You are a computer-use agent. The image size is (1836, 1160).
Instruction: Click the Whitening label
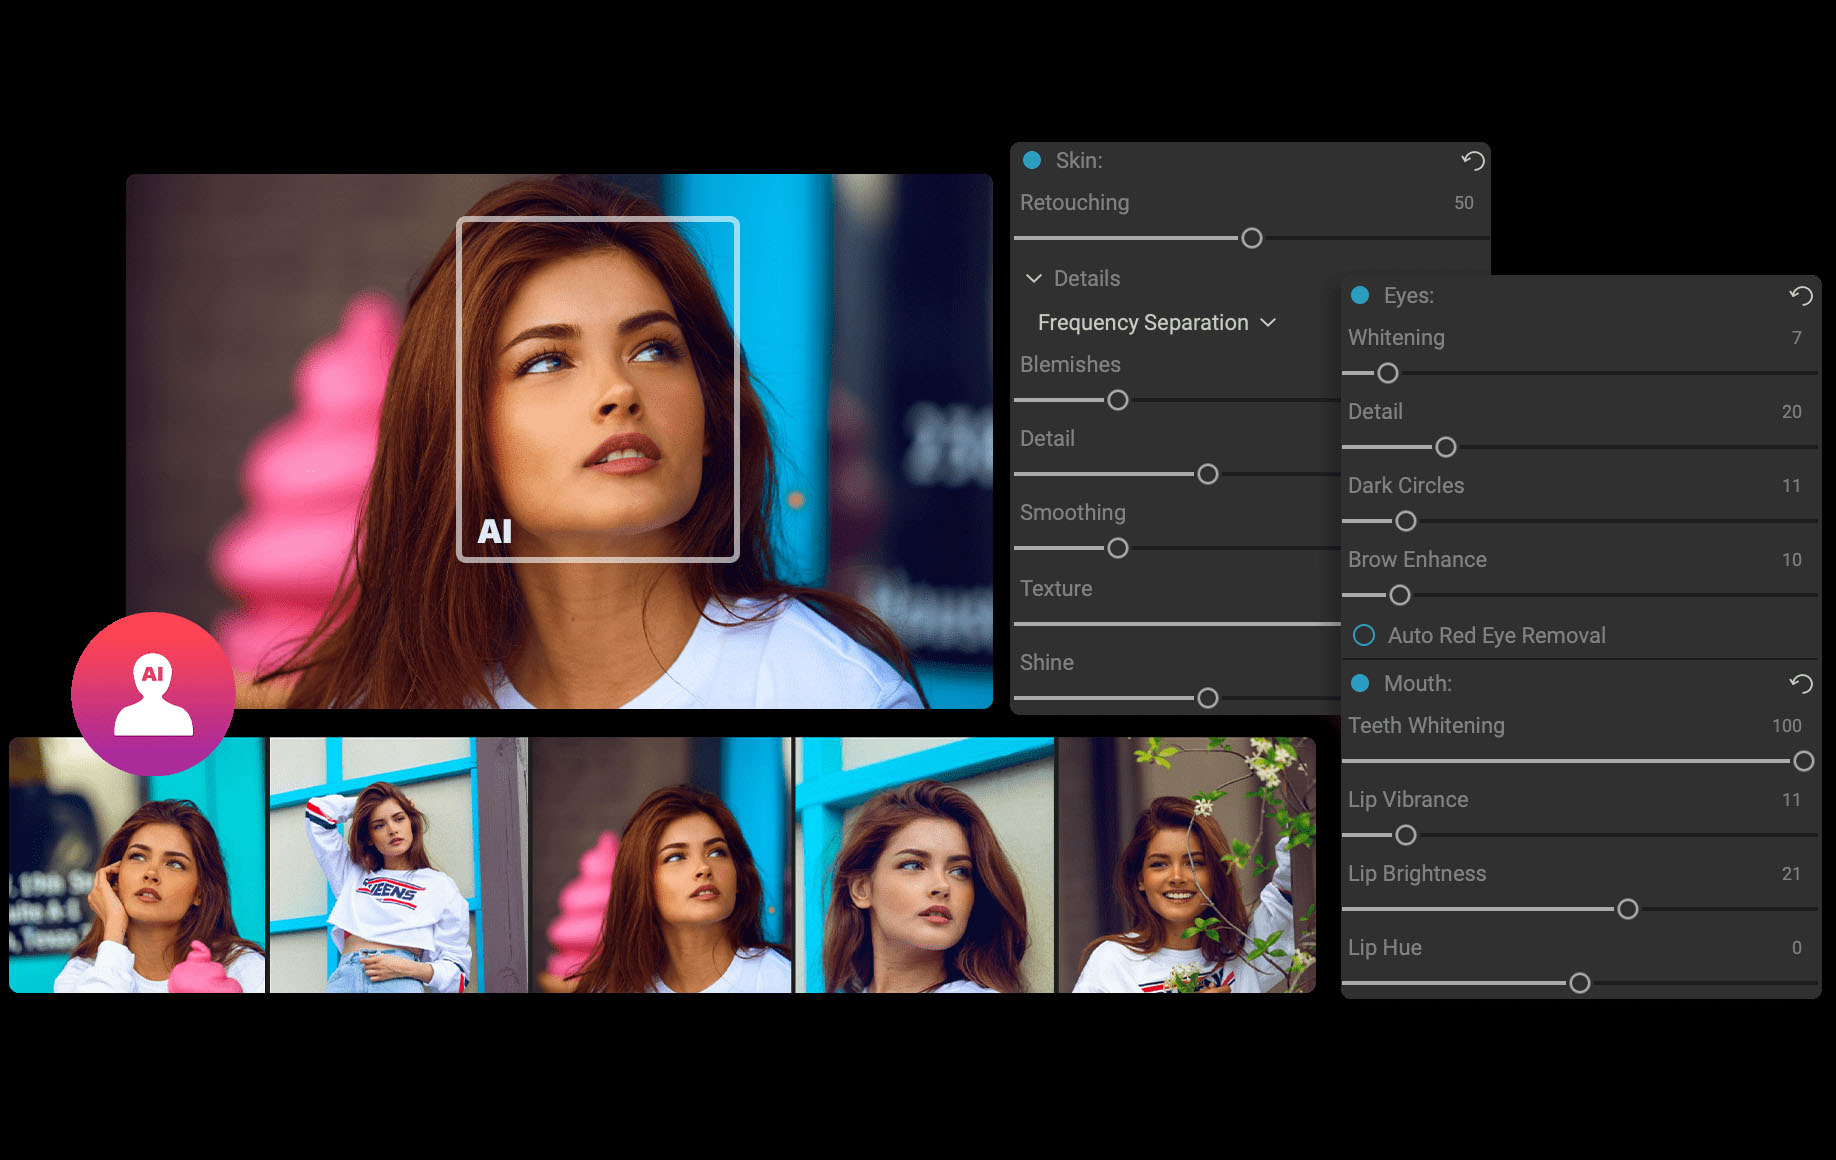pyautogui.click(x=1396, y=337)
